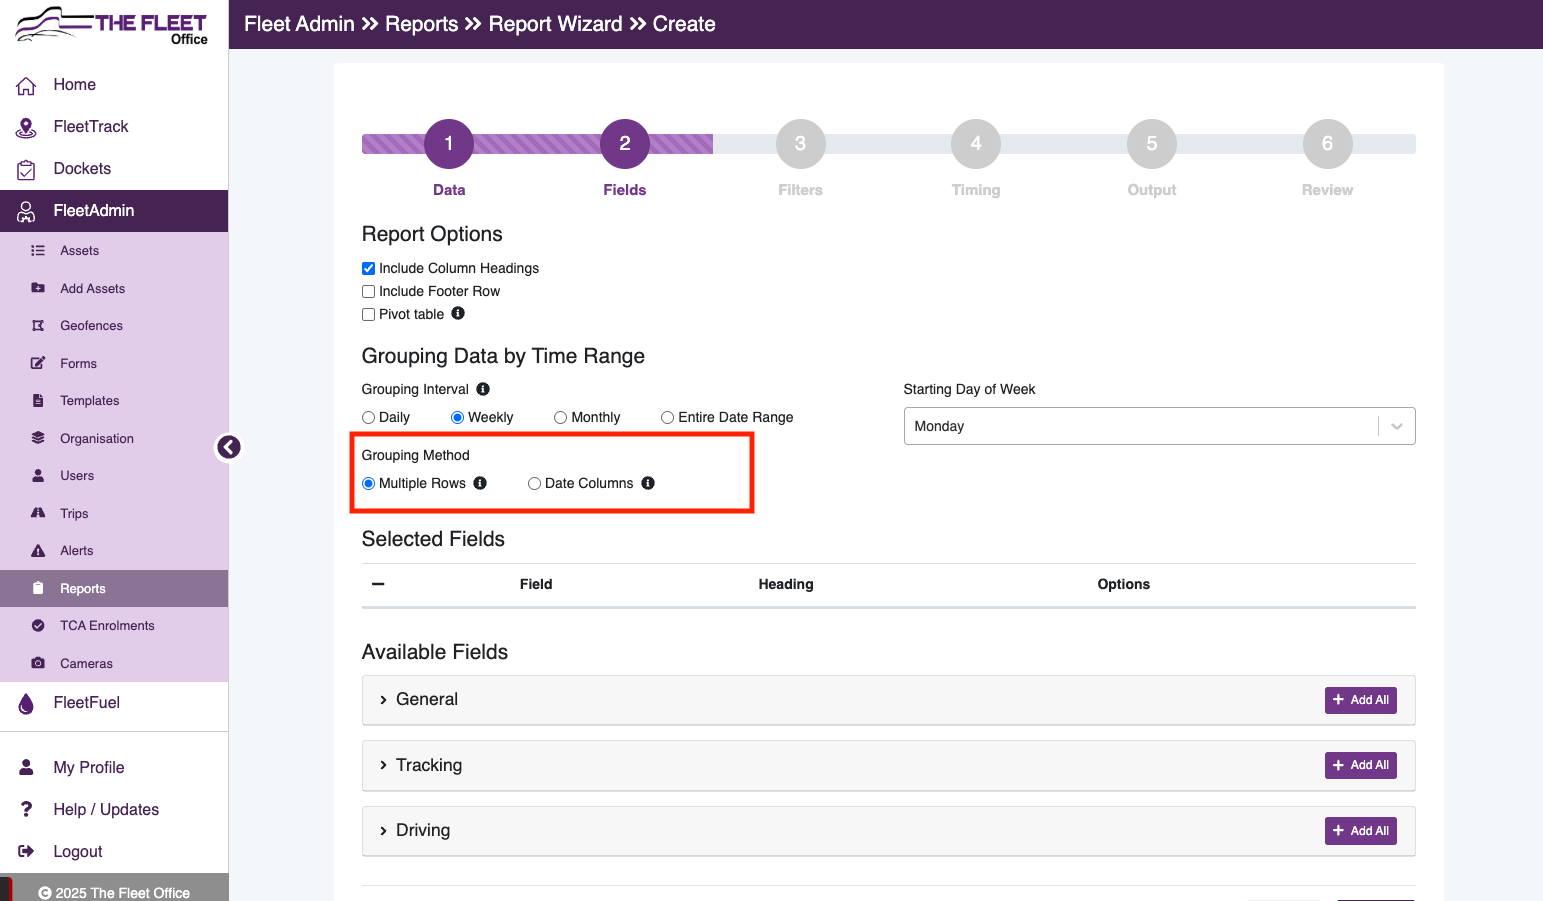
Task: Click the Grouping Interval info icon
Action: pyautogui.click(x=483, y=389)
